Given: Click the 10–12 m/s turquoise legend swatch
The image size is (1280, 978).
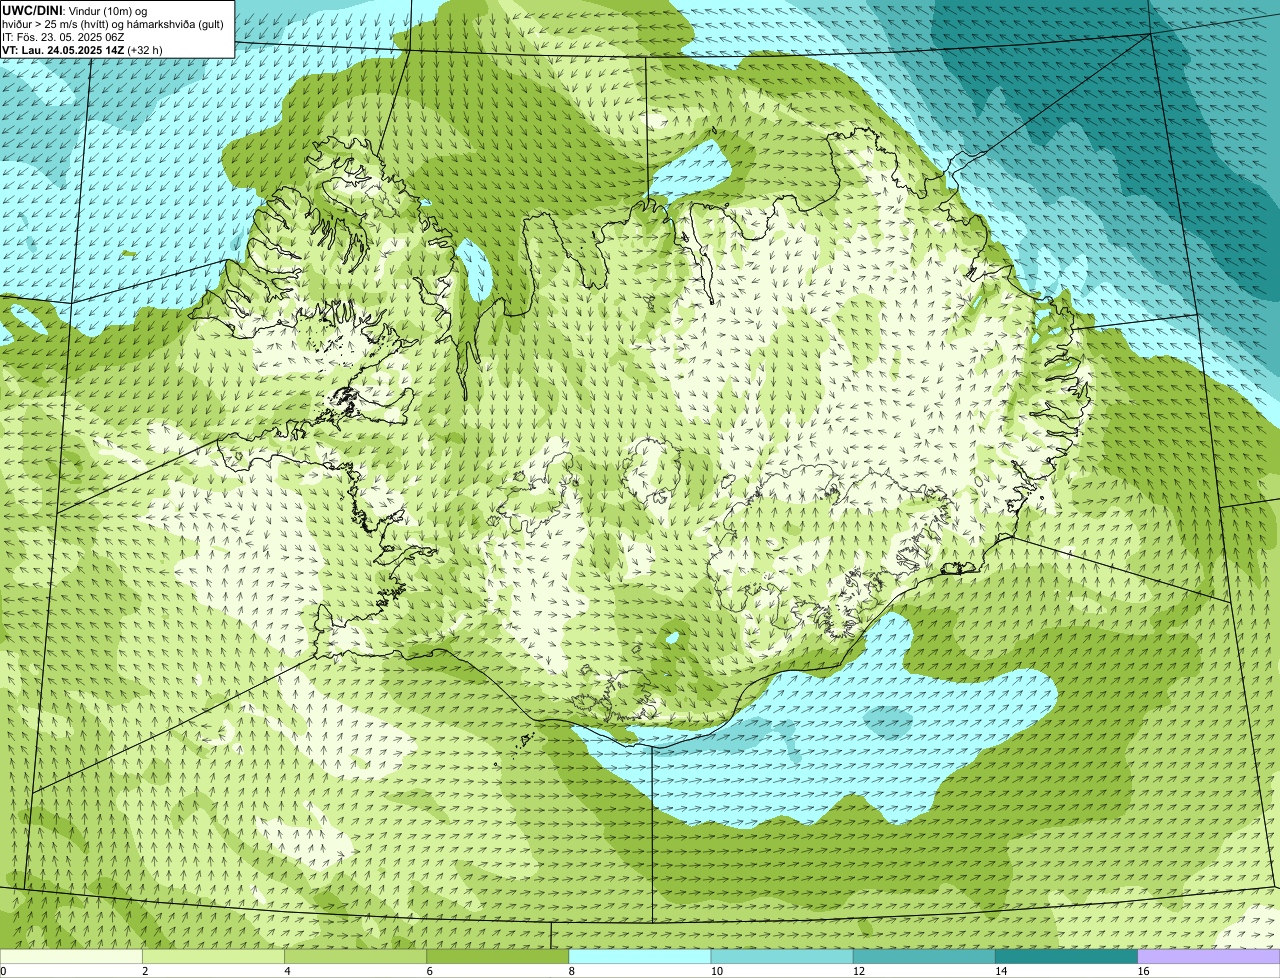Looking at the screenshot, I should tap(782, 957).
